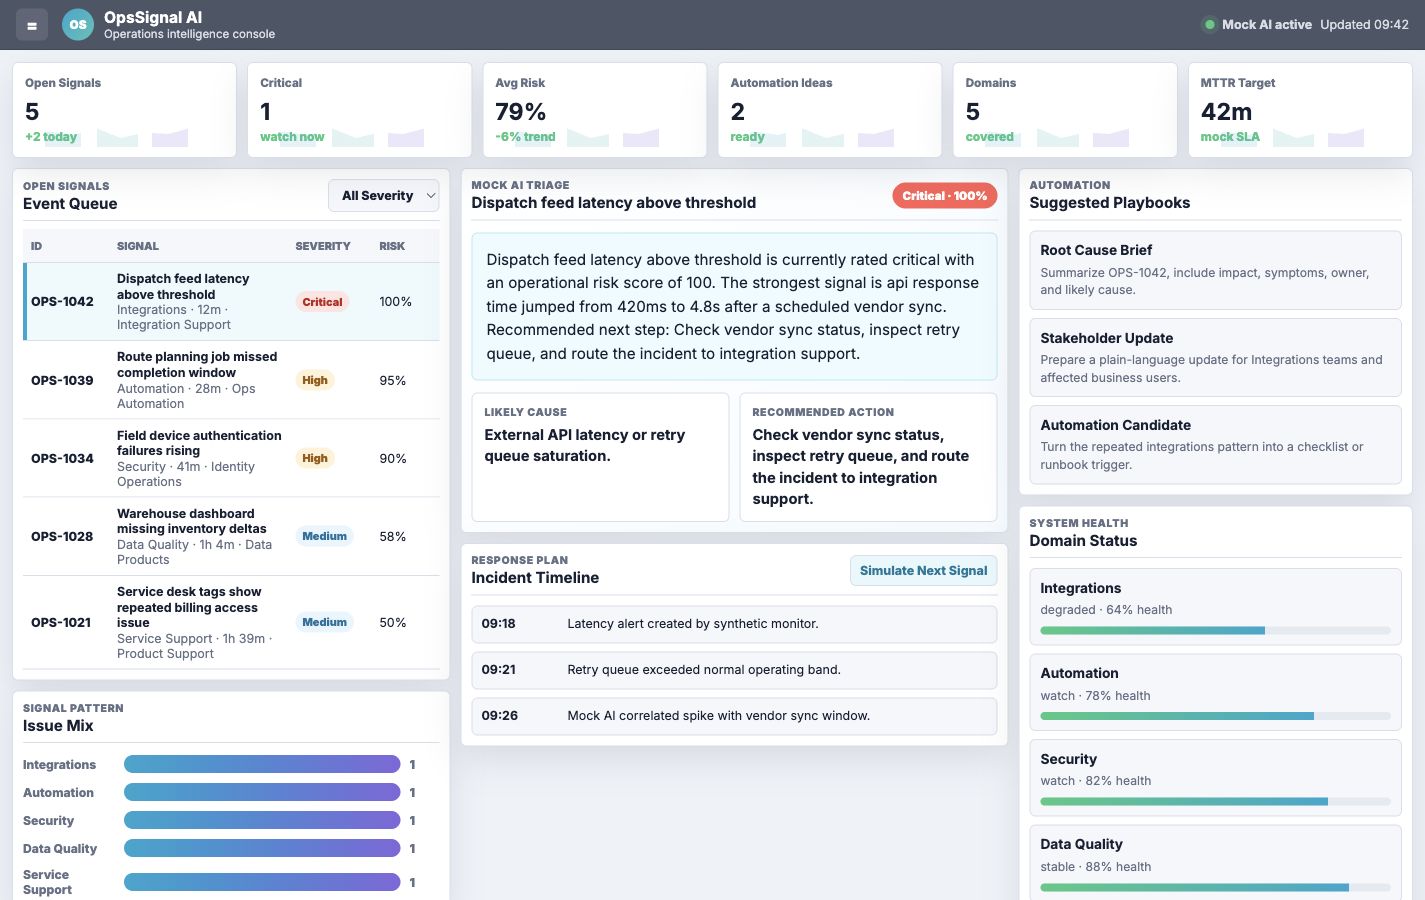Image resolution: width=1425 pixels, height=900 pixels.
Task: Click the +2 today label
Action: point(51,137)
